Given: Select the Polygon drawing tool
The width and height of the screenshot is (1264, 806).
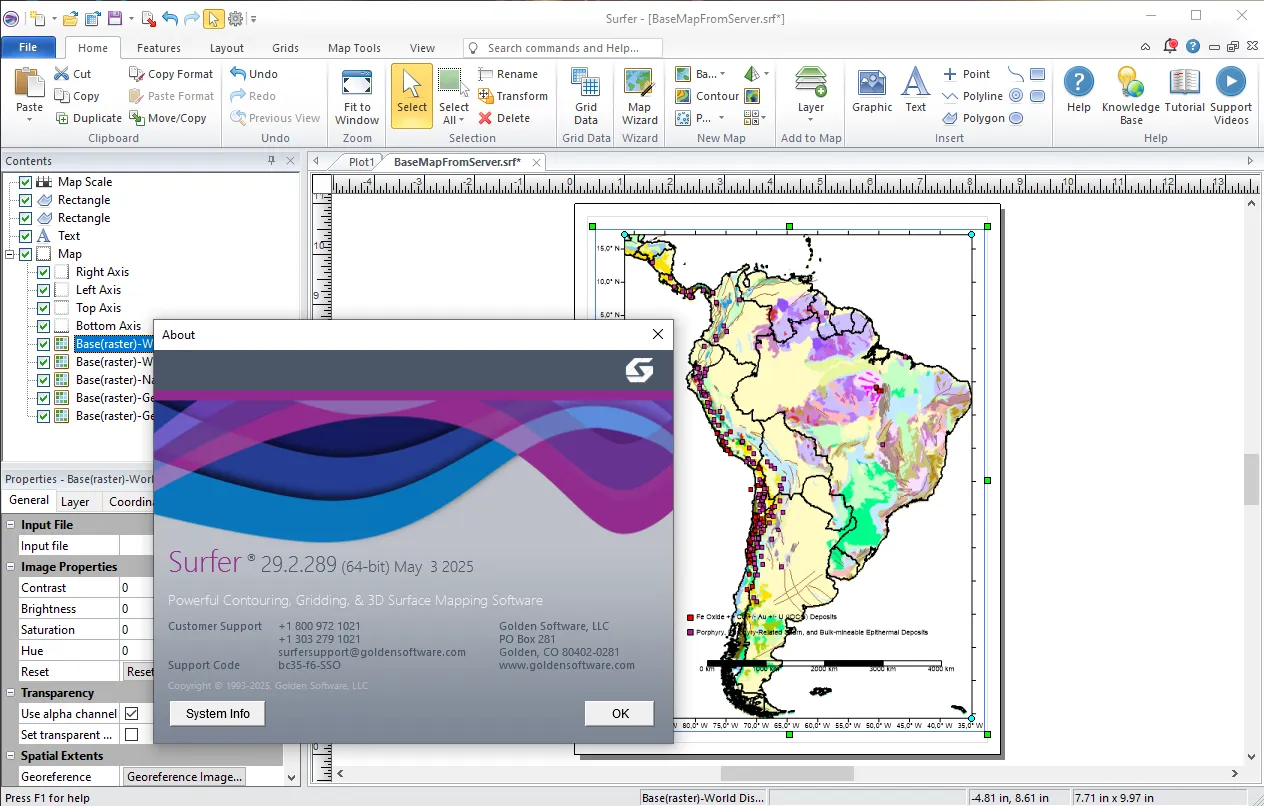Looking at the screenshot, I should (972, 118).
